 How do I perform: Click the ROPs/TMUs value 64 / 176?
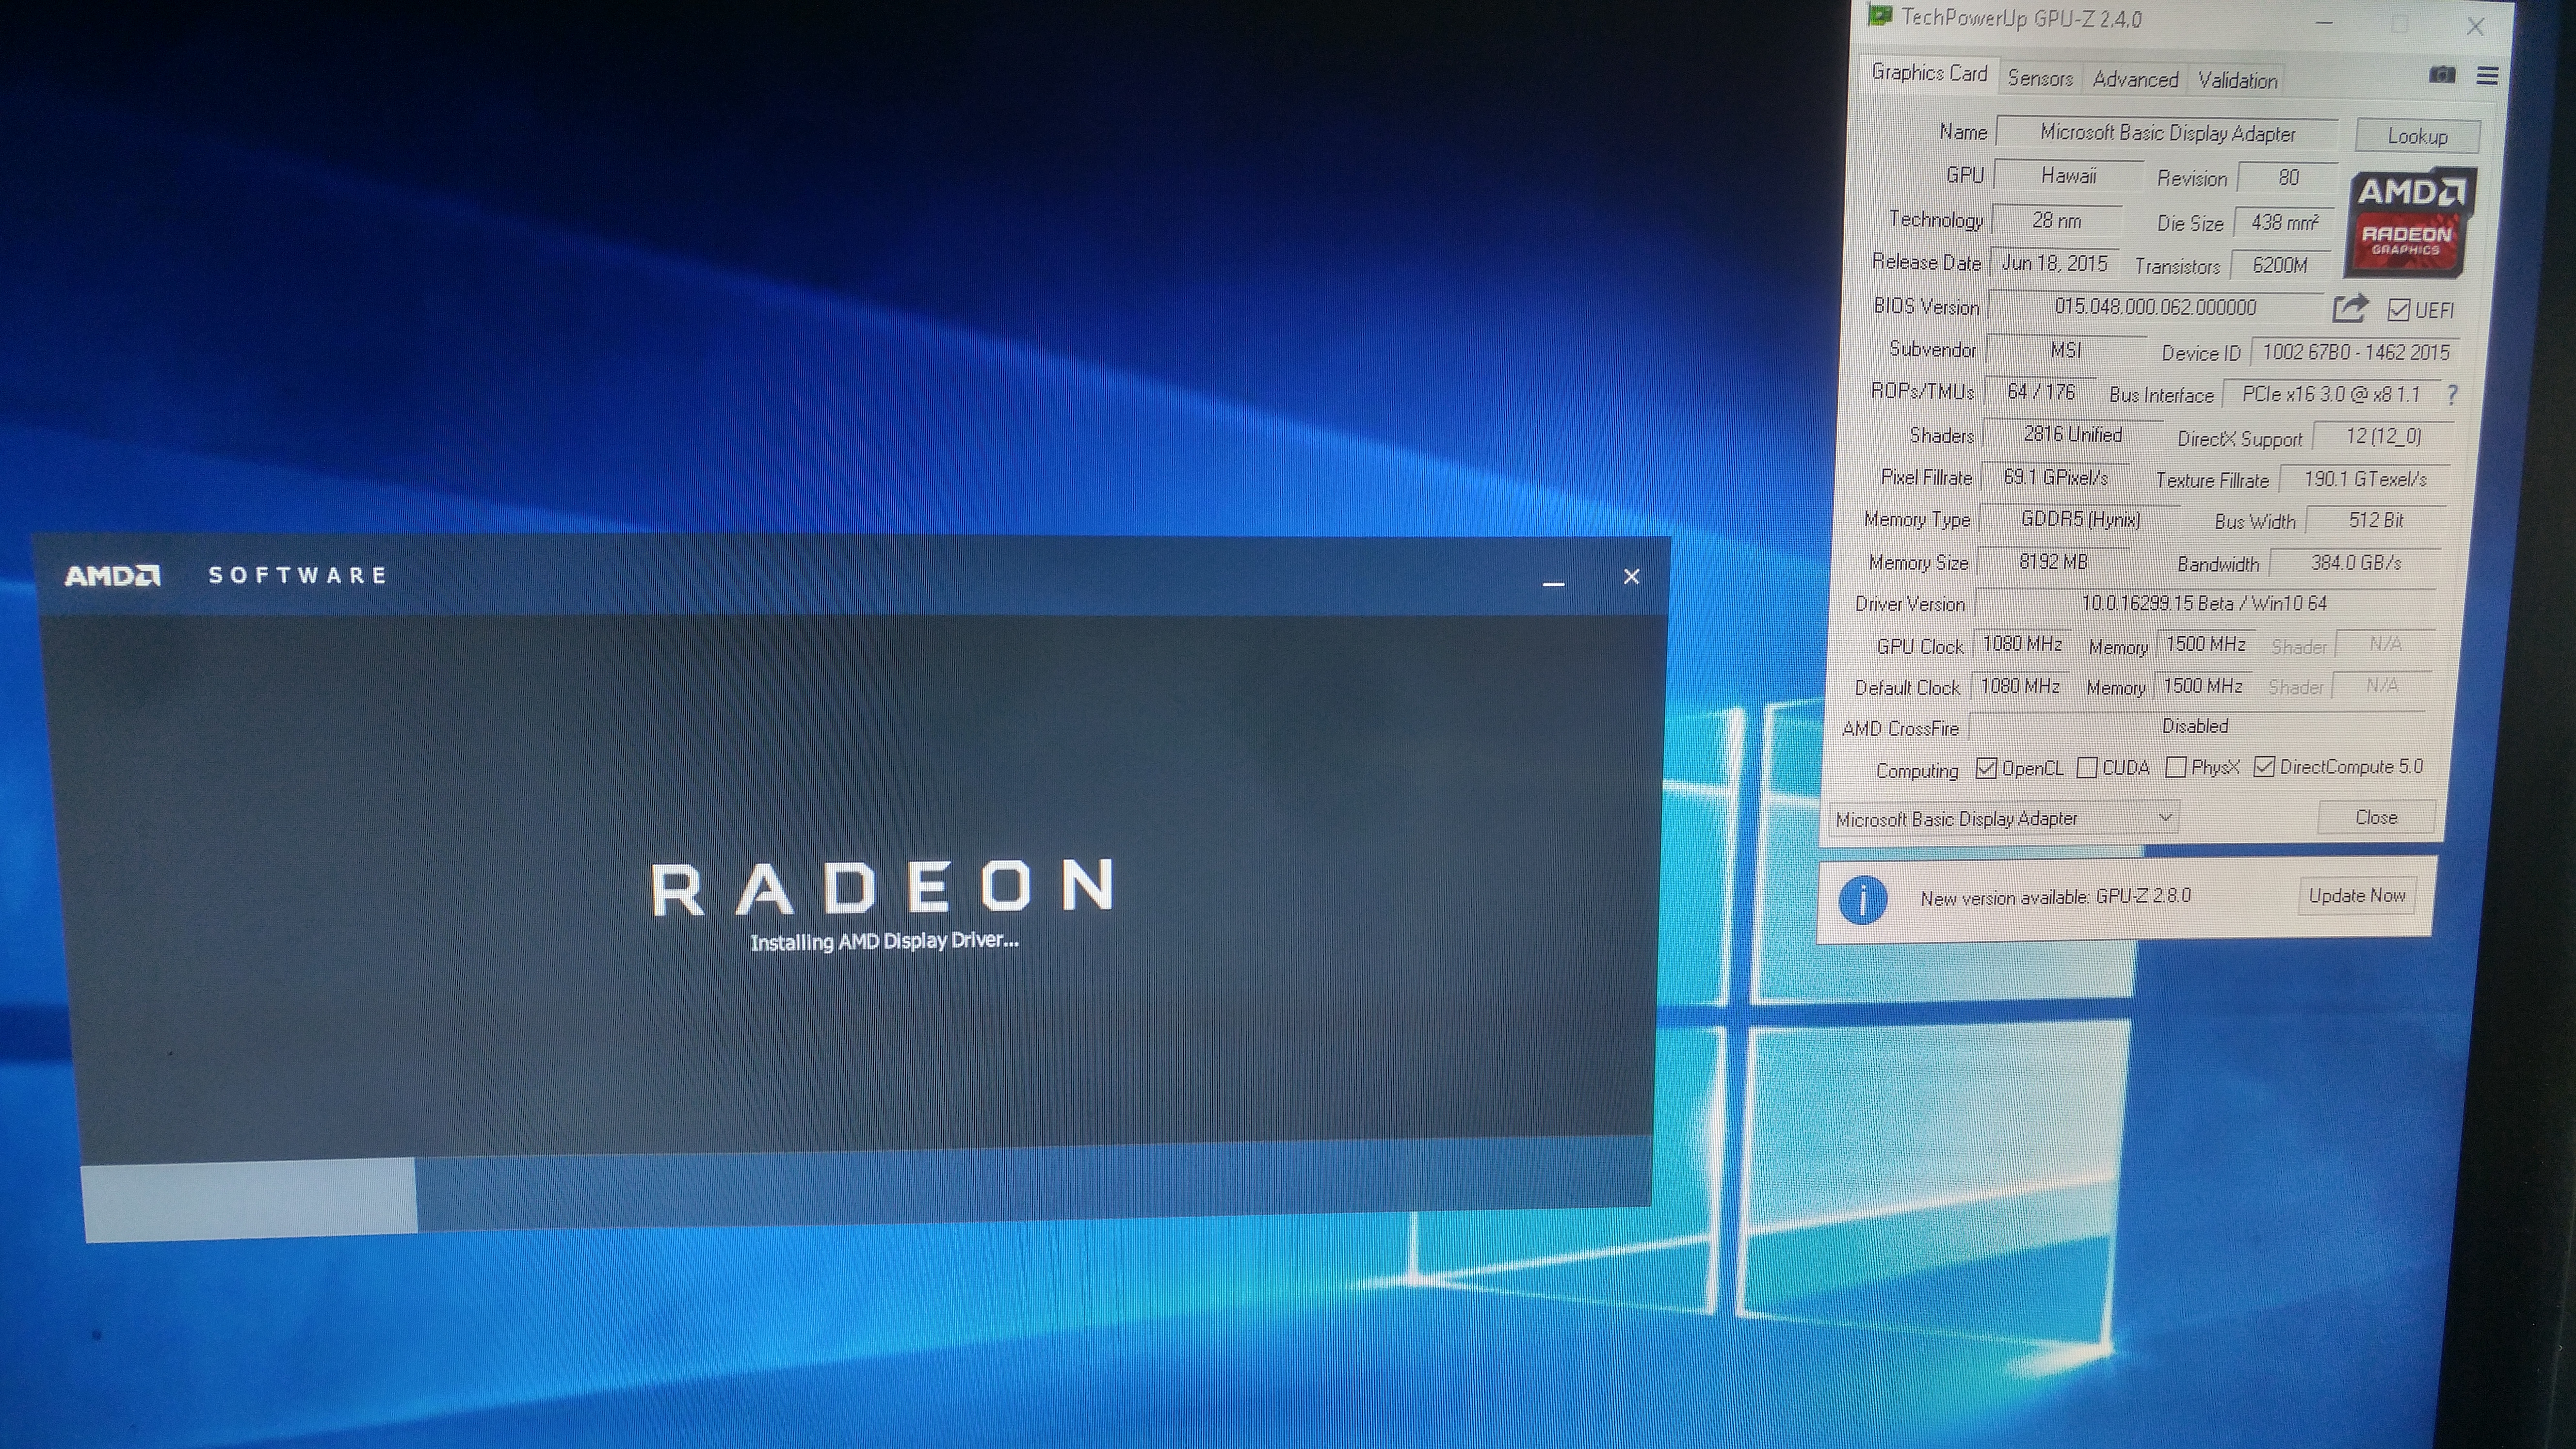[x=2040, y=392]
